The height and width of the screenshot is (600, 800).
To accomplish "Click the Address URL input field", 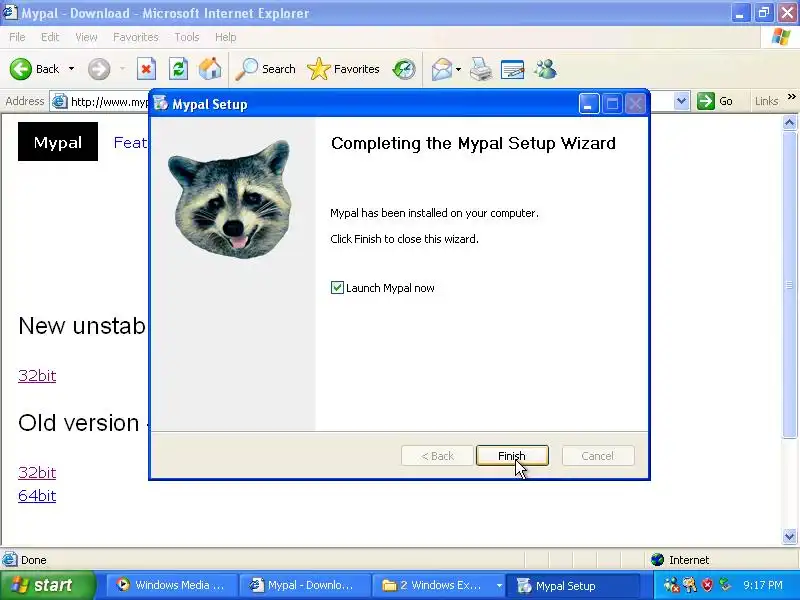I will coord(109,102).
